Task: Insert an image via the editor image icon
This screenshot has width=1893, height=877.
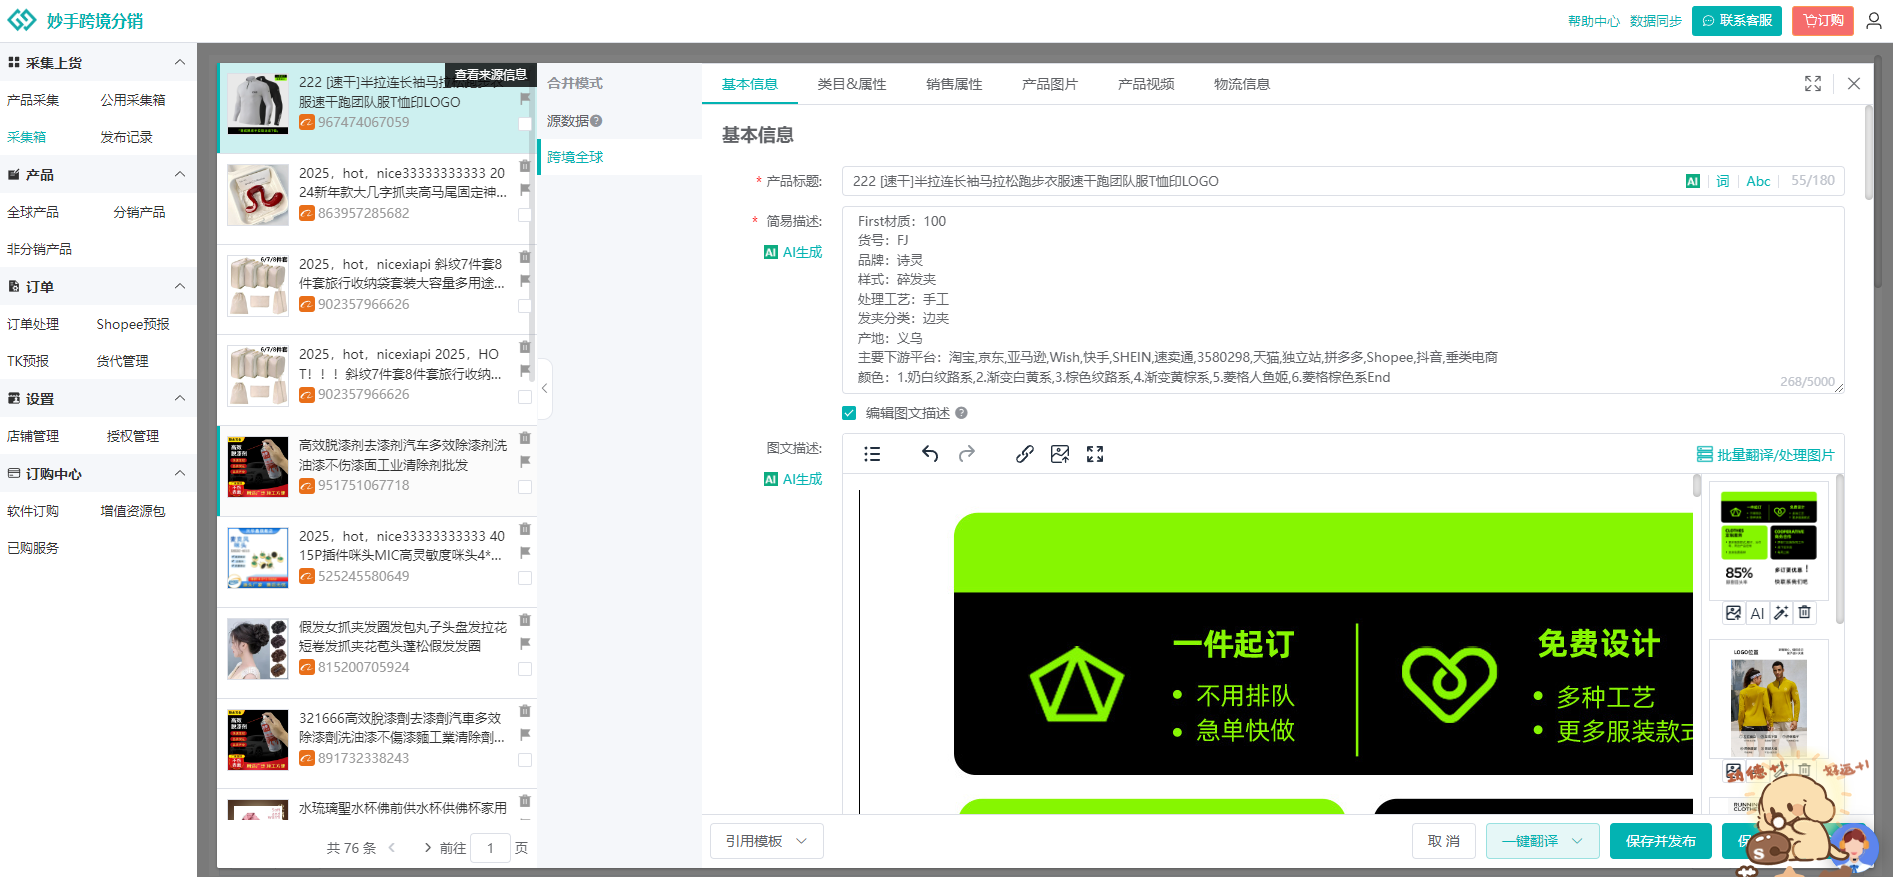Action: 1060,454
